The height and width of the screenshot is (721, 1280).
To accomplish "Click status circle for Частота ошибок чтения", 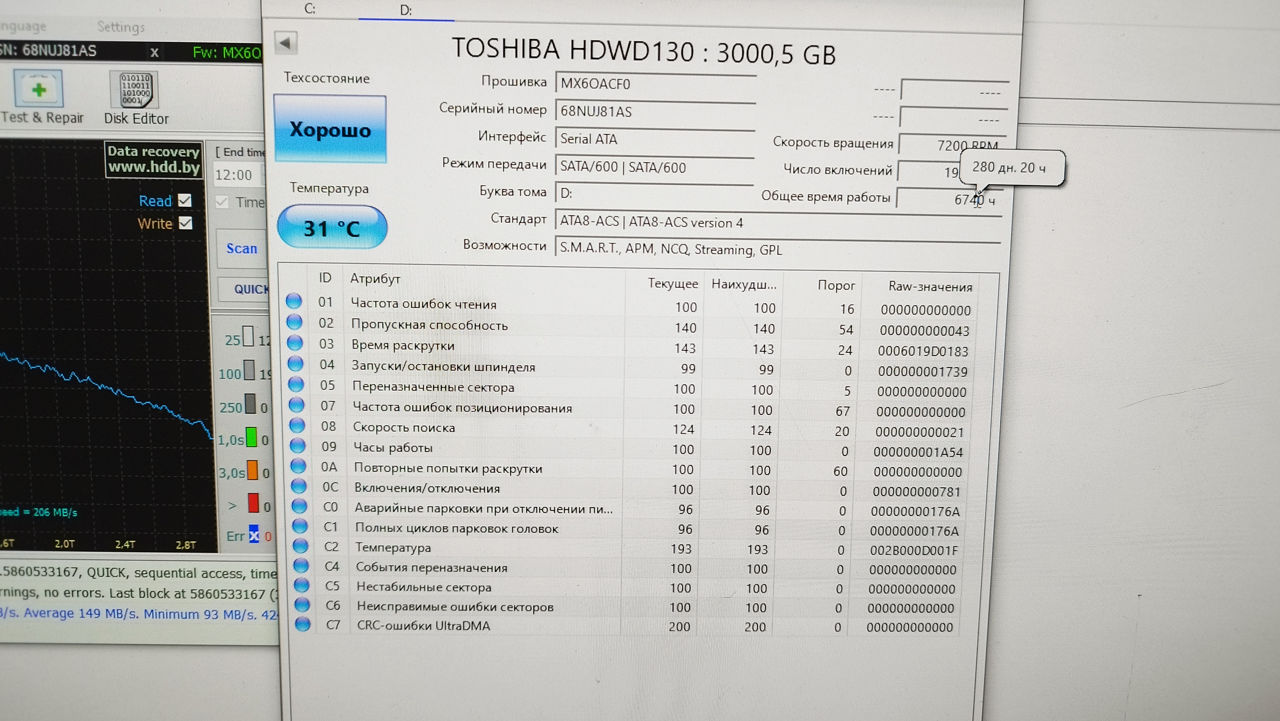I will (x=294, y=302).
